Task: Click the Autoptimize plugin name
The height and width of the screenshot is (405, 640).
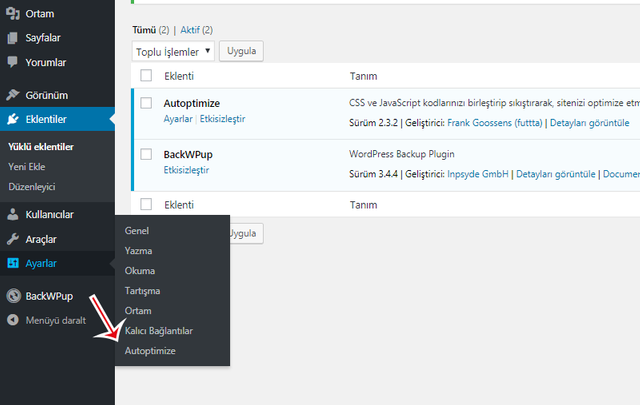Action: (x=191, y=103)
